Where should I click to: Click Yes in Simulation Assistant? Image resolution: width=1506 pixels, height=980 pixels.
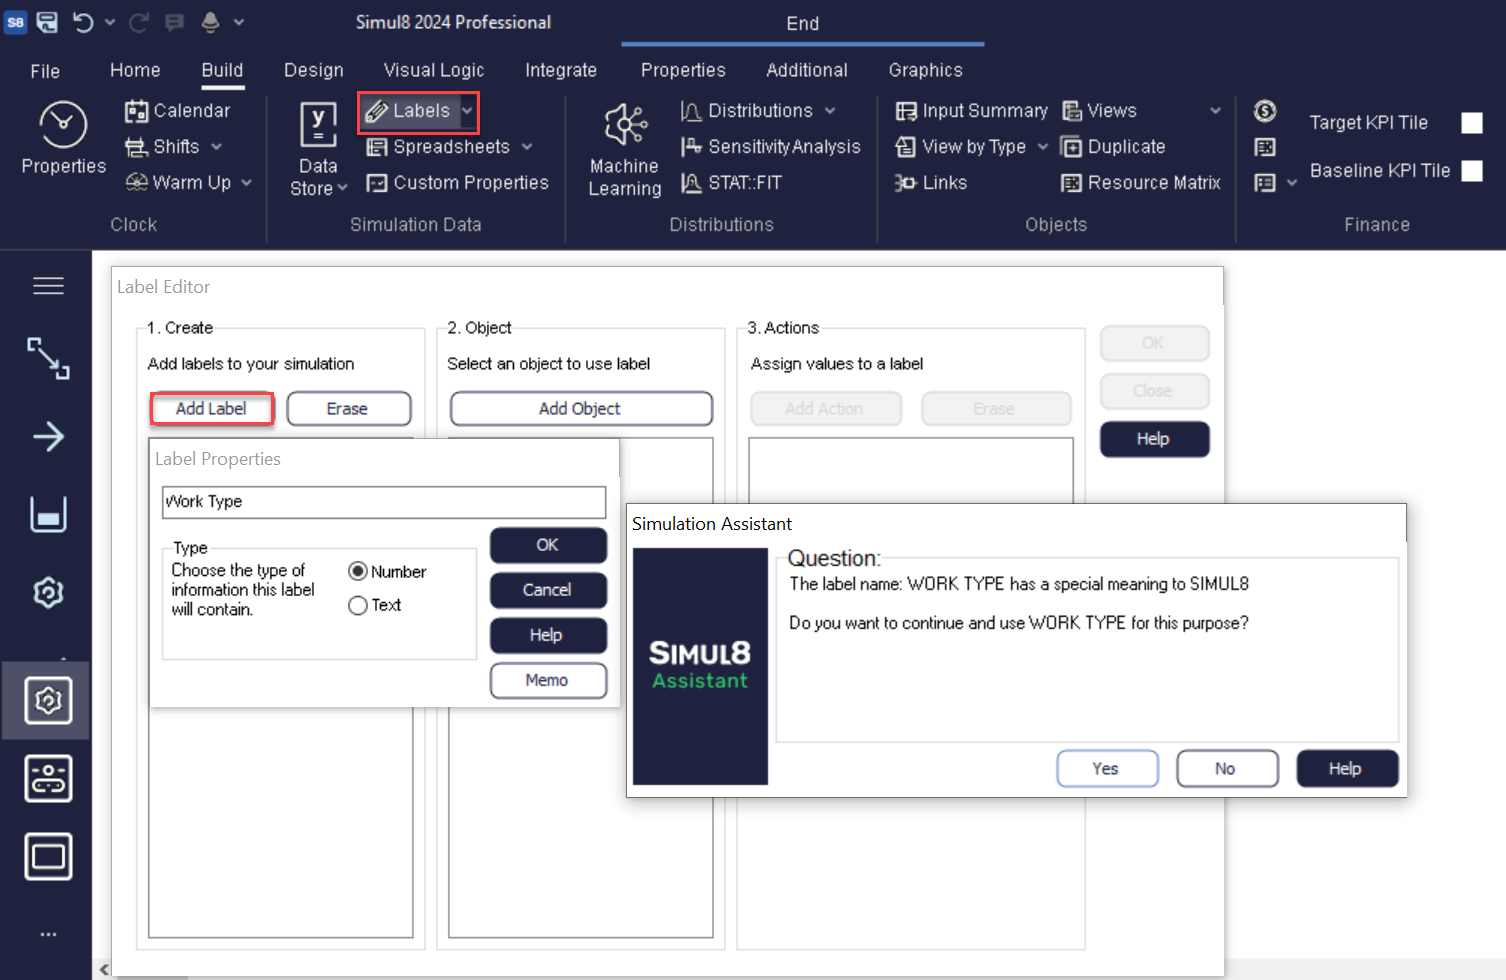(1106, 769)
